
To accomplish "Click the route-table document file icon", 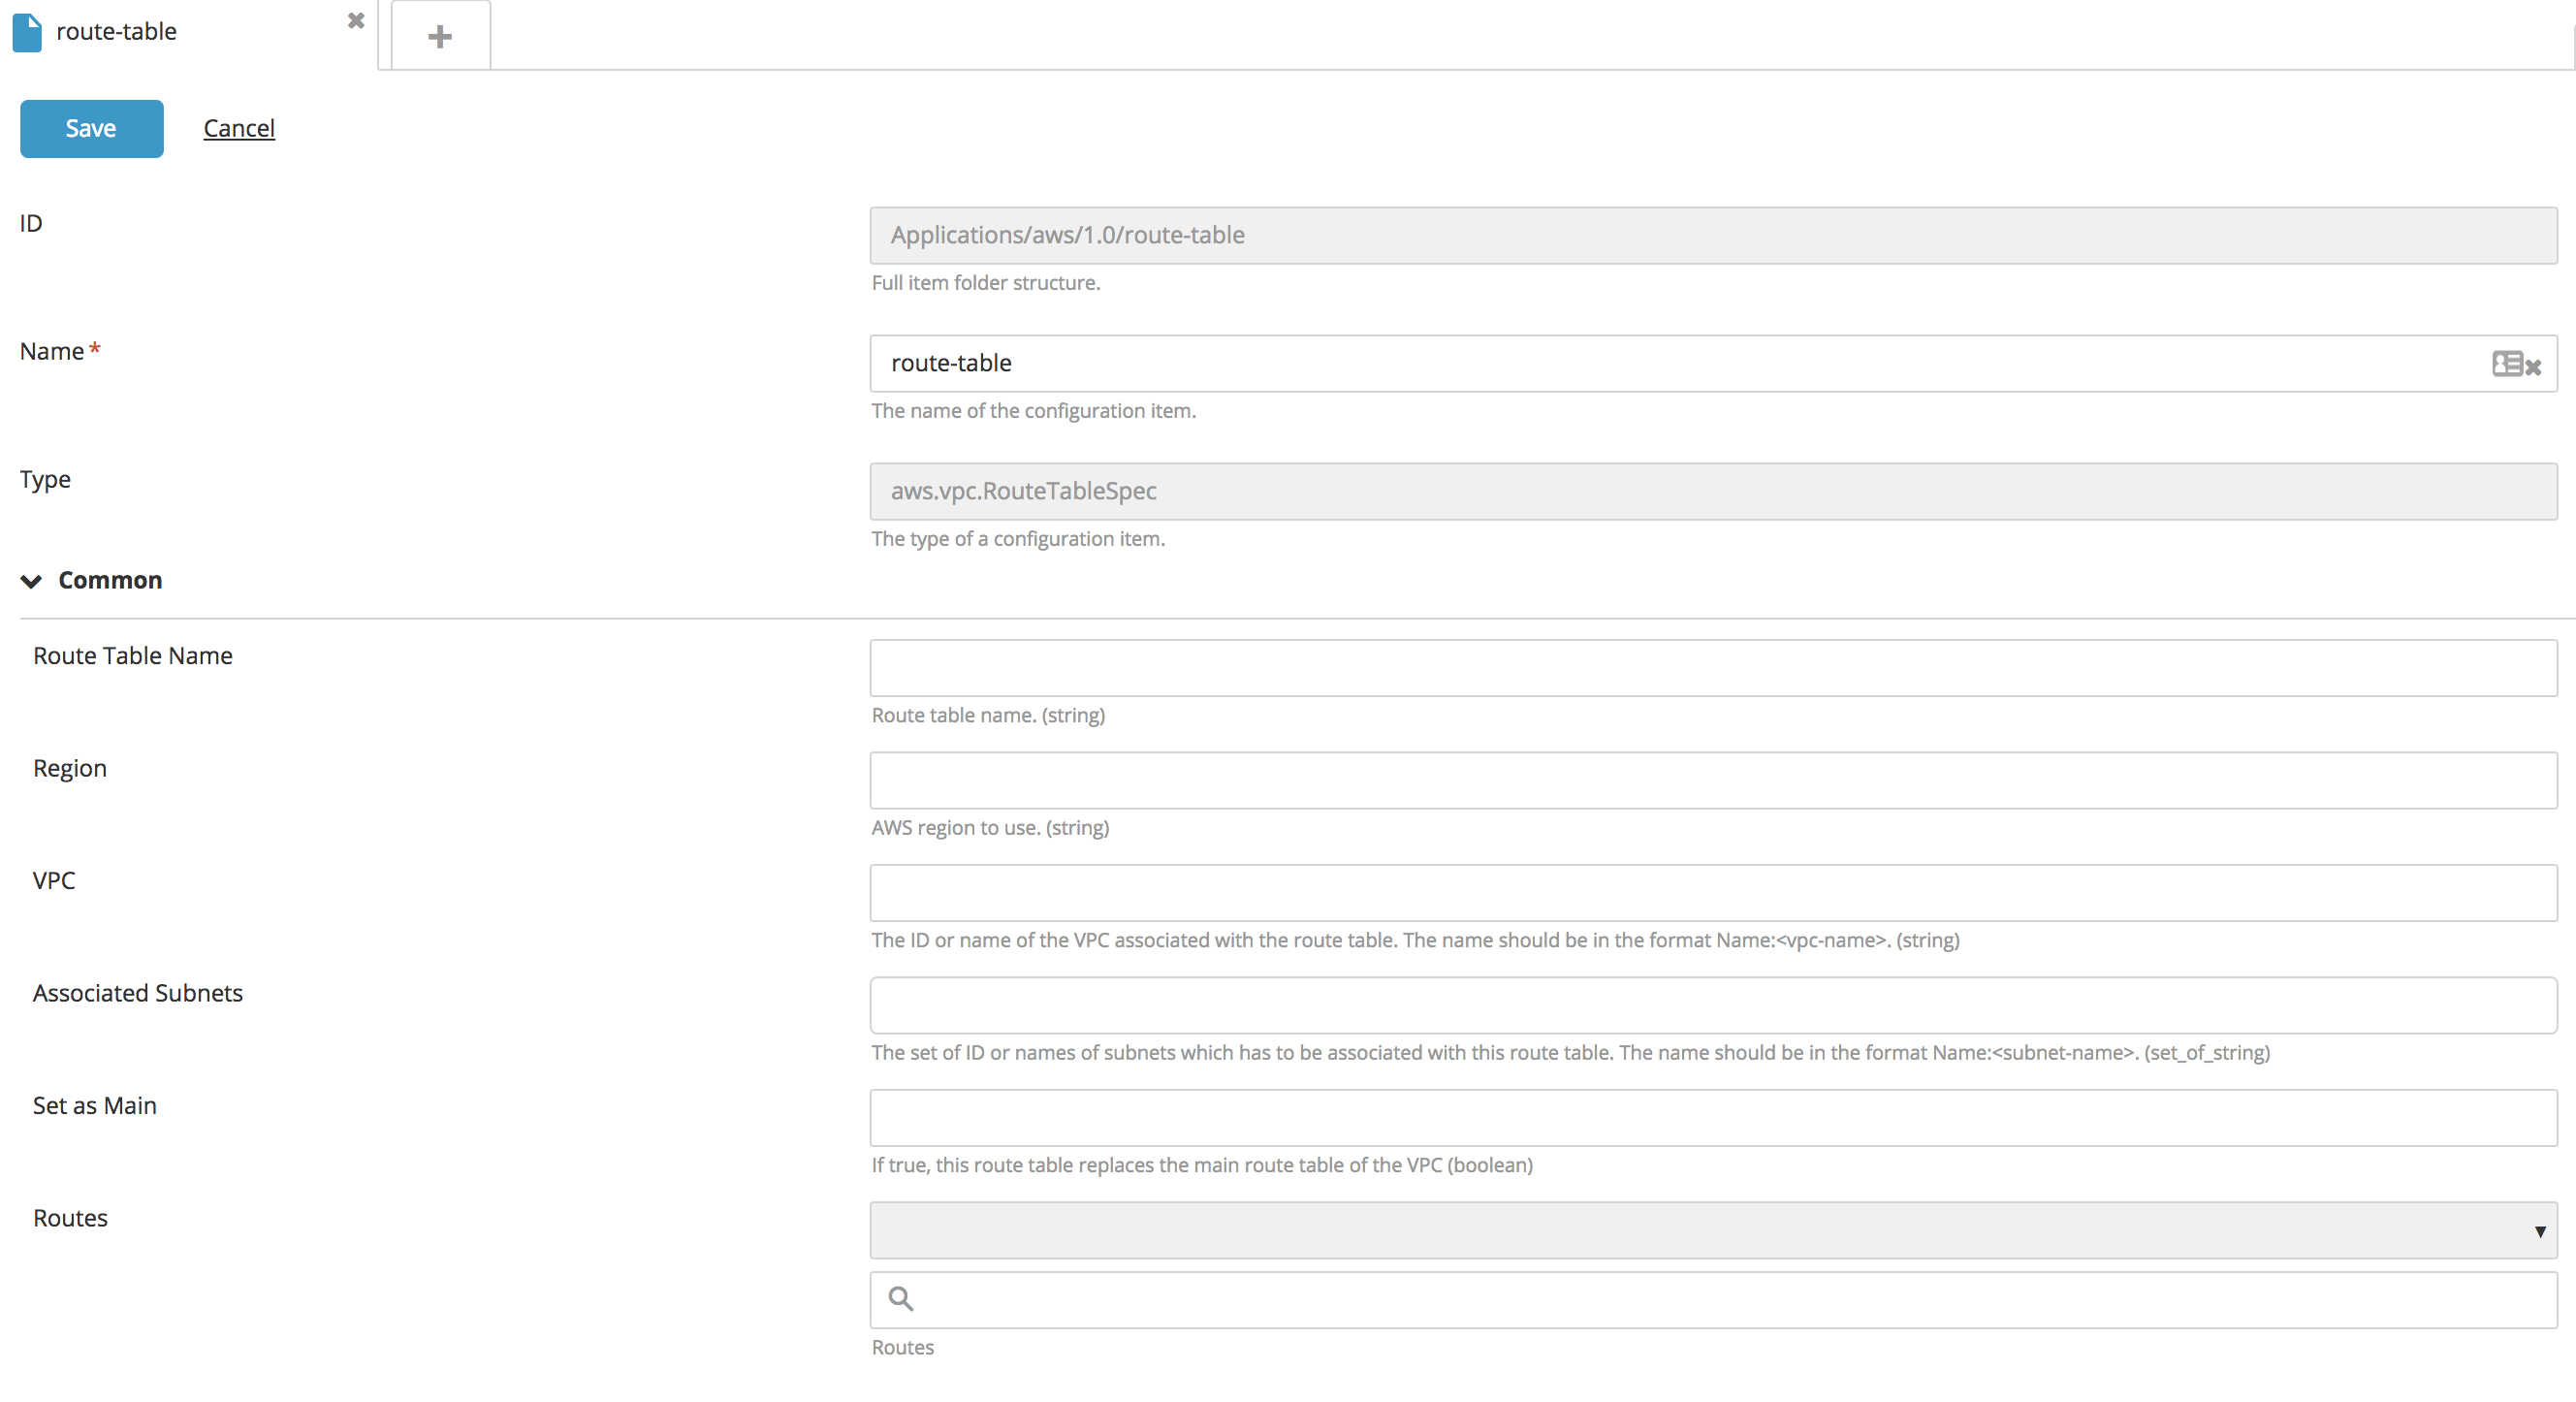I will tap(27, 32).
